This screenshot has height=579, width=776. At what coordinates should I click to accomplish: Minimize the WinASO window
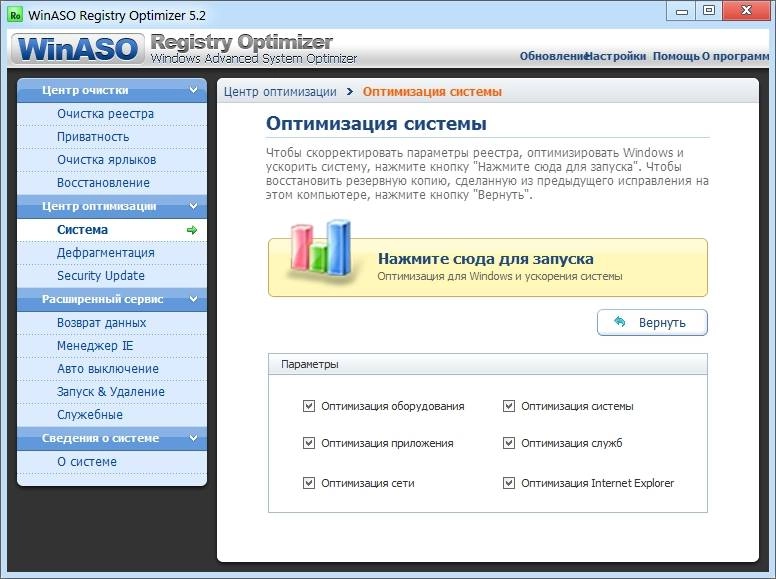tap(681, 11)
